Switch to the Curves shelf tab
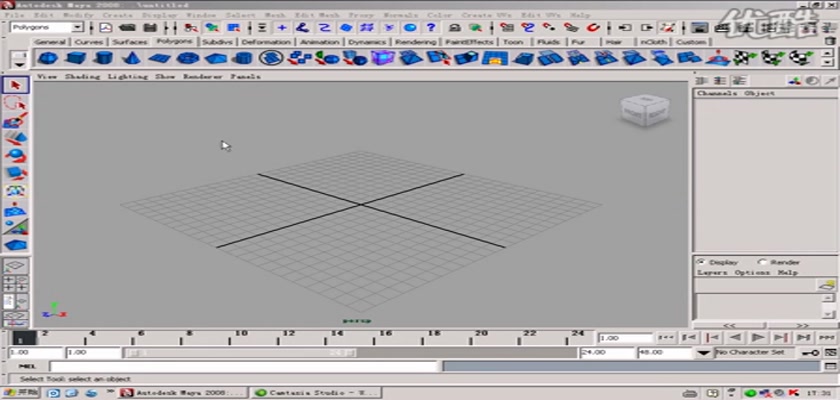The height and width of the screenshot is (400, 840). tap(88, 42)
